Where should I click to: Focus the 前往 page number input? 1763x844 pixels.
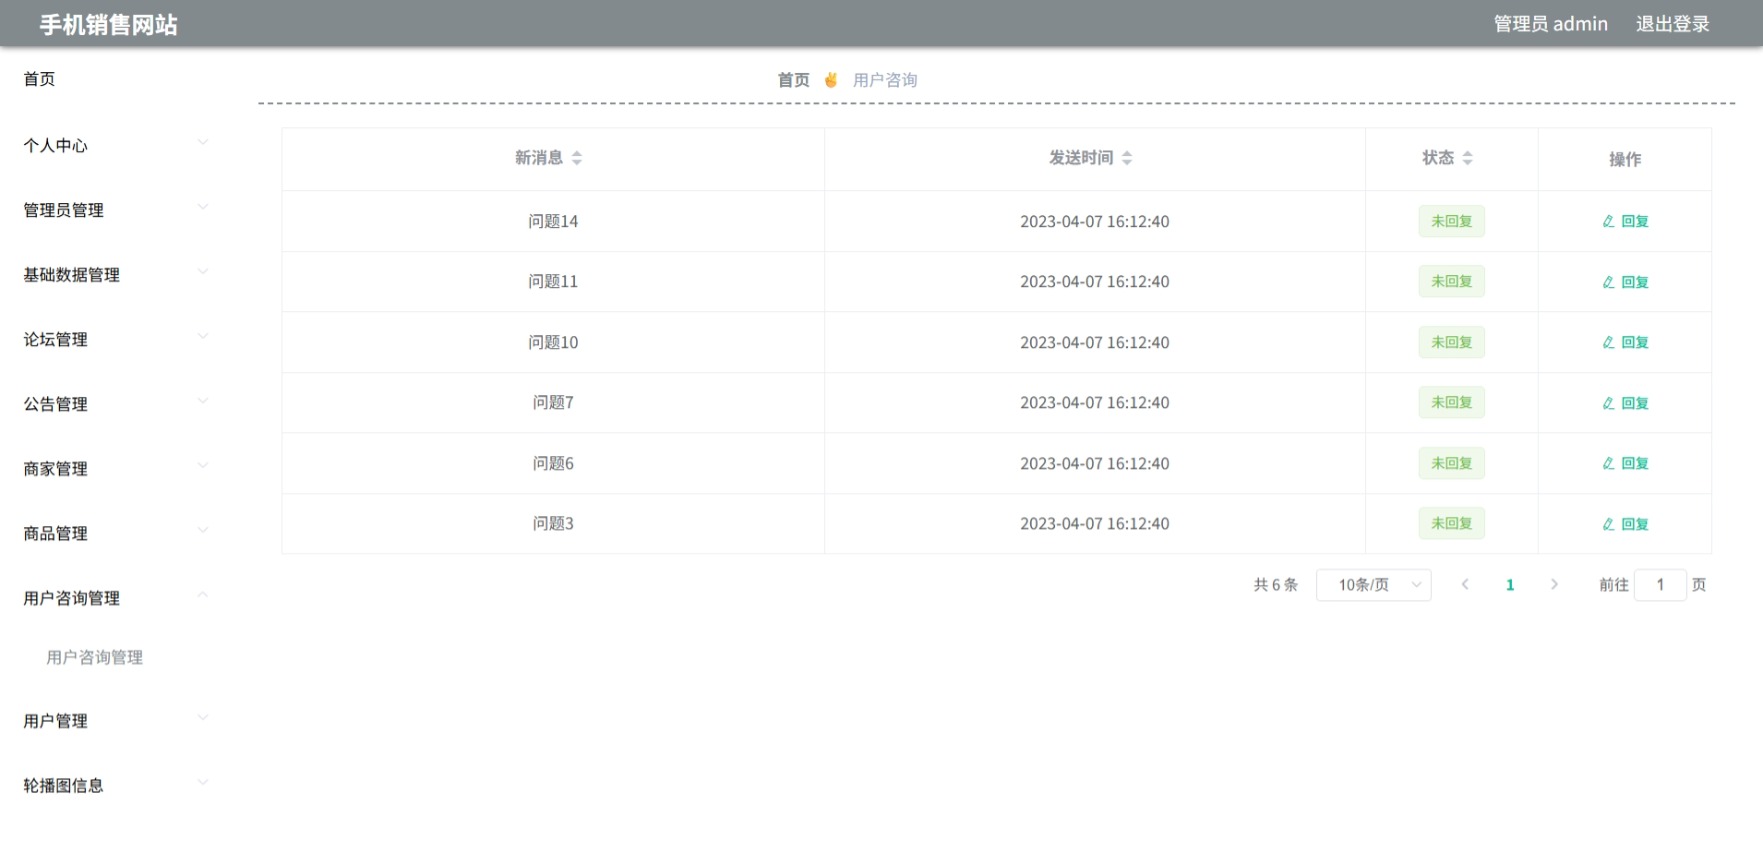tap(1660, 585)
